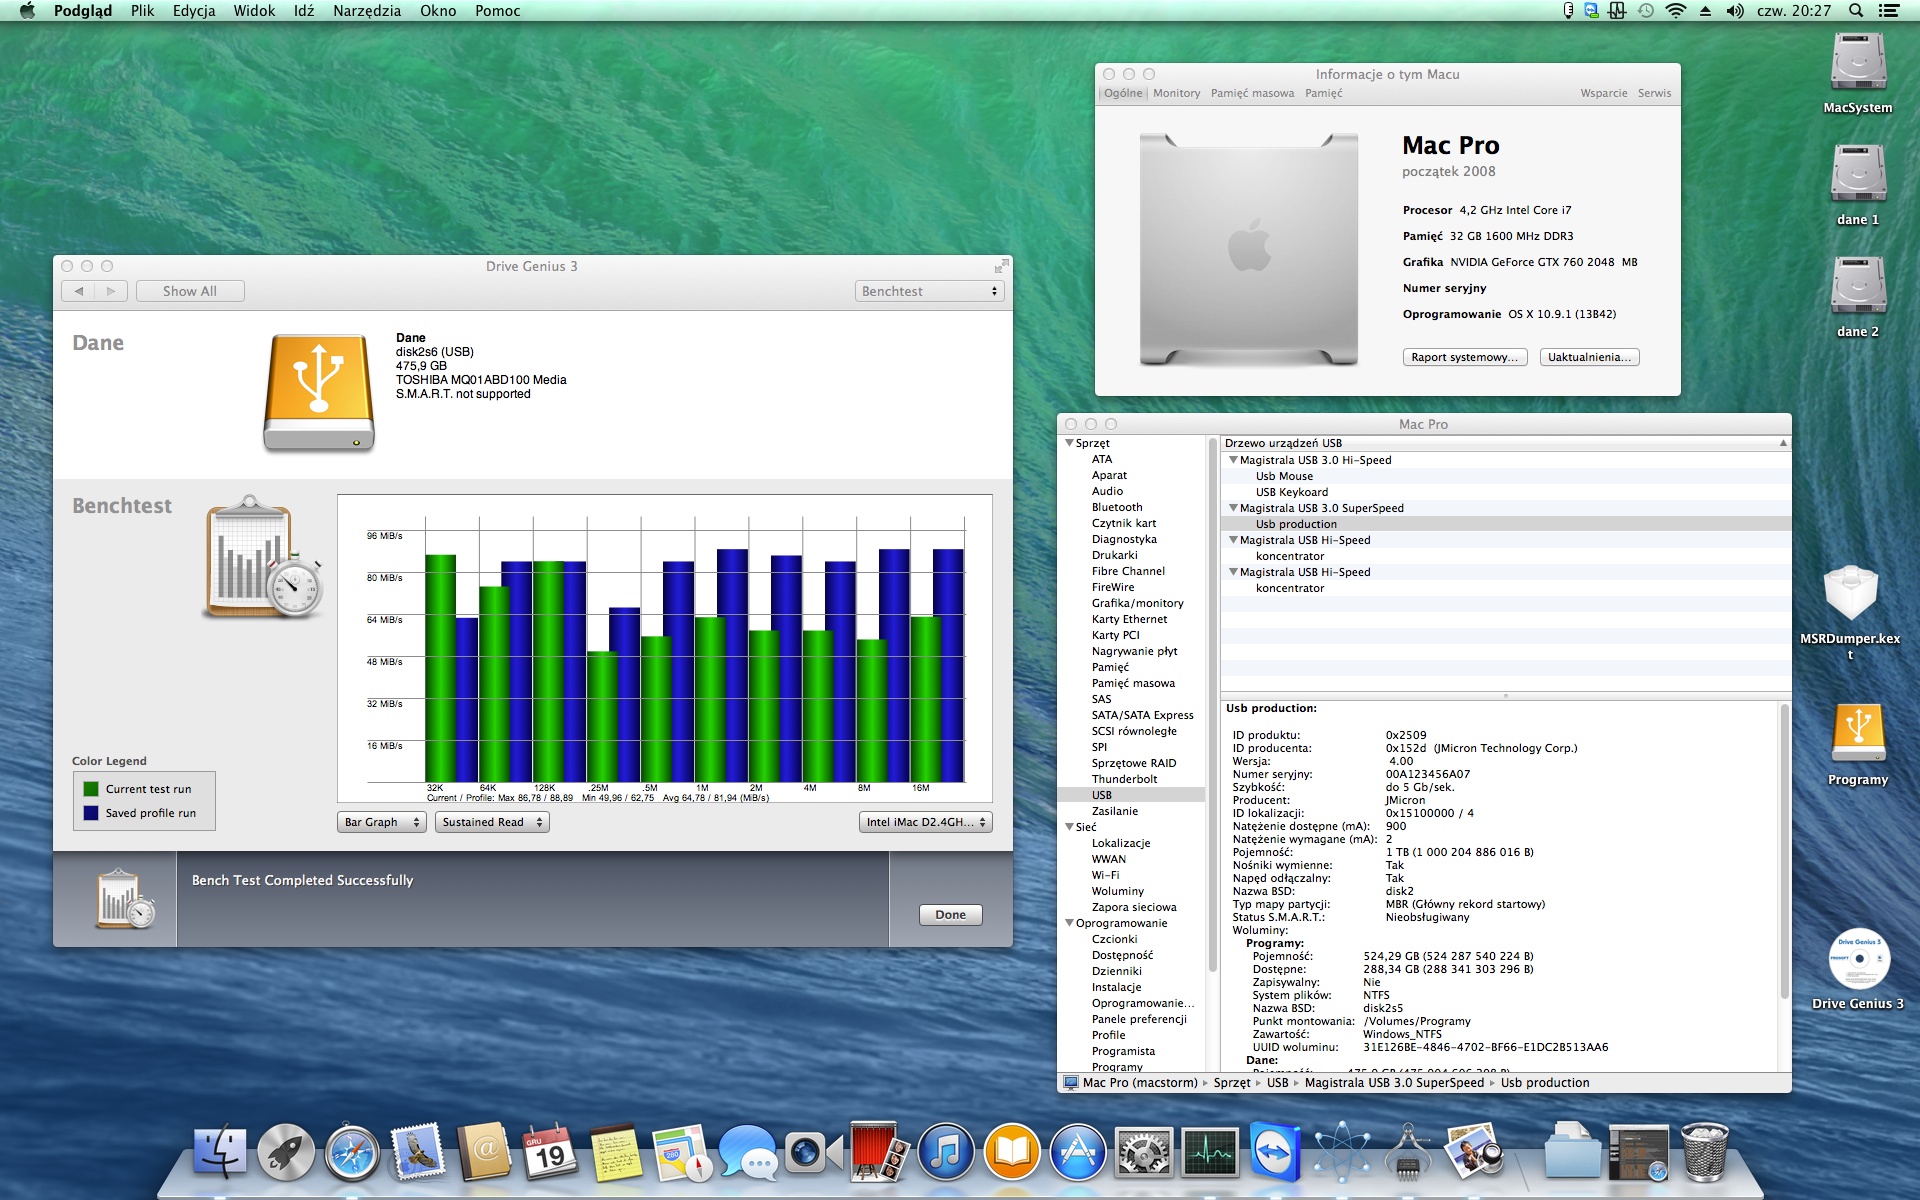Select MSRDumper.kext file on desktop
The image size is (1920, 1200).
pyautogui.click(x=1850, y=612)
